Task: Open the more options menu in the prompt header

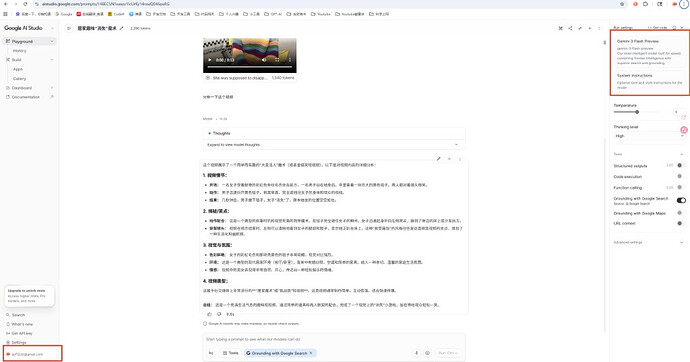Action: pos(599,28)
